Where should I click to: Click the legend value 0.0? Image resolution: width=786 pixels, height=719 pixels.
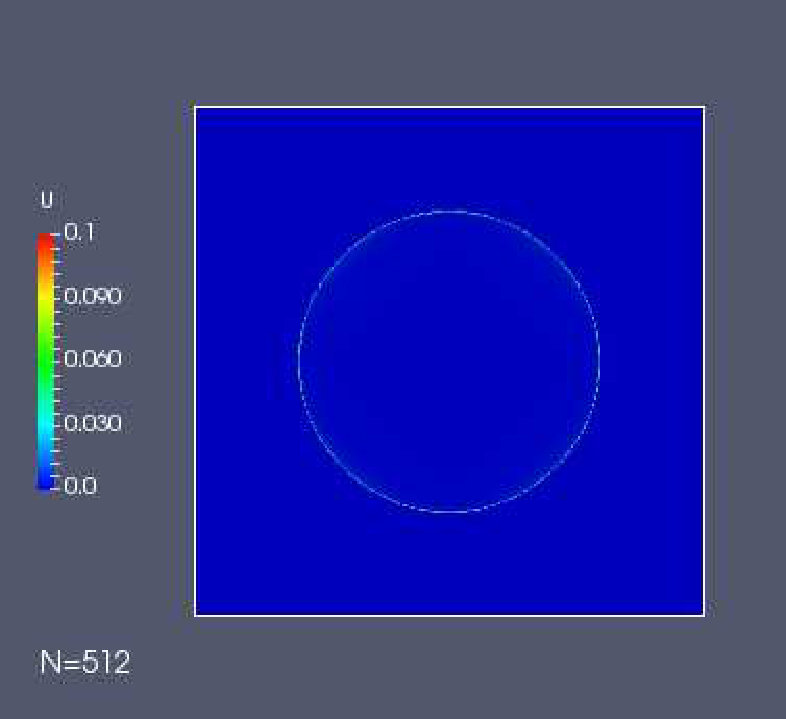(81, 486)
